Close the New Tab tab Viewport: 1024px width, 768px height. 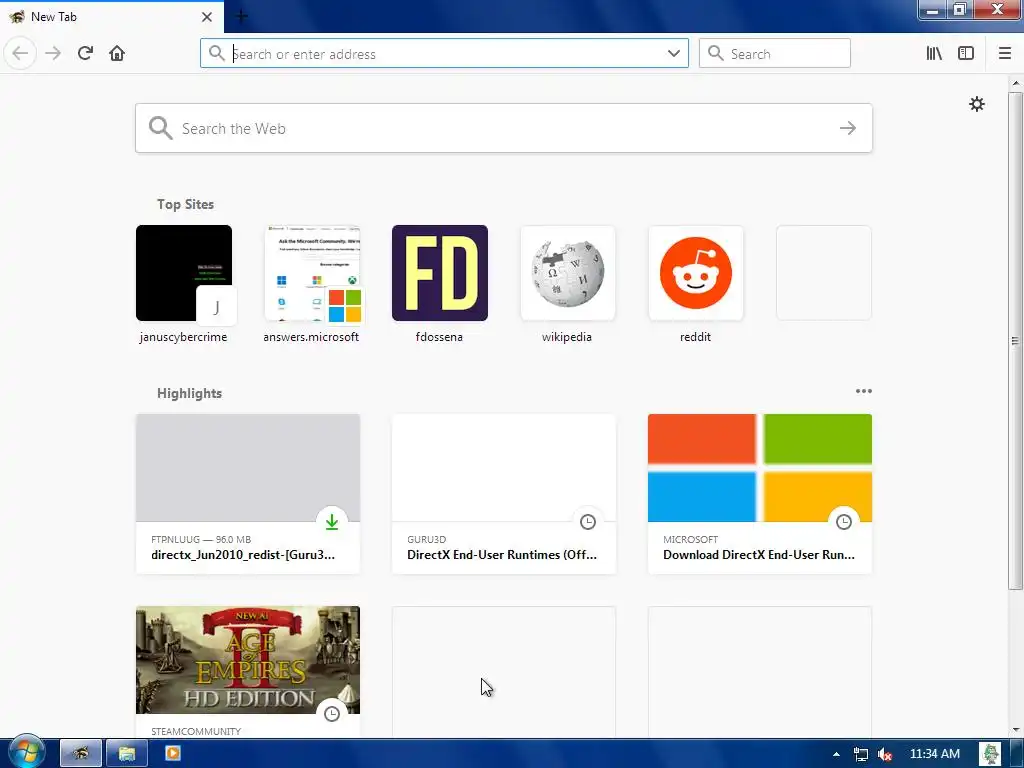point(206,17)
